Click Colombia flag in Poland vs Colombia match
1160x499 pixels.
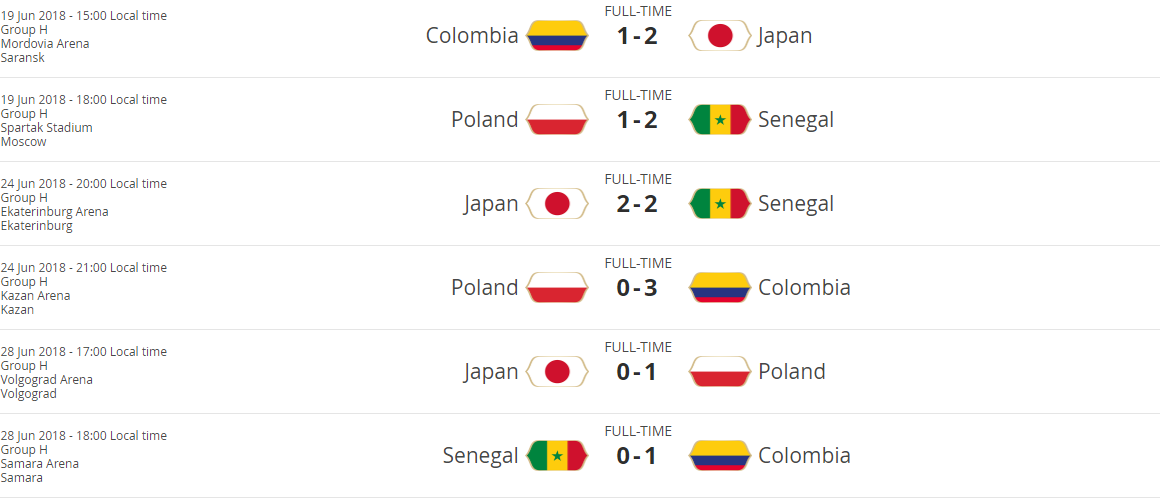[x=720, y=288]
